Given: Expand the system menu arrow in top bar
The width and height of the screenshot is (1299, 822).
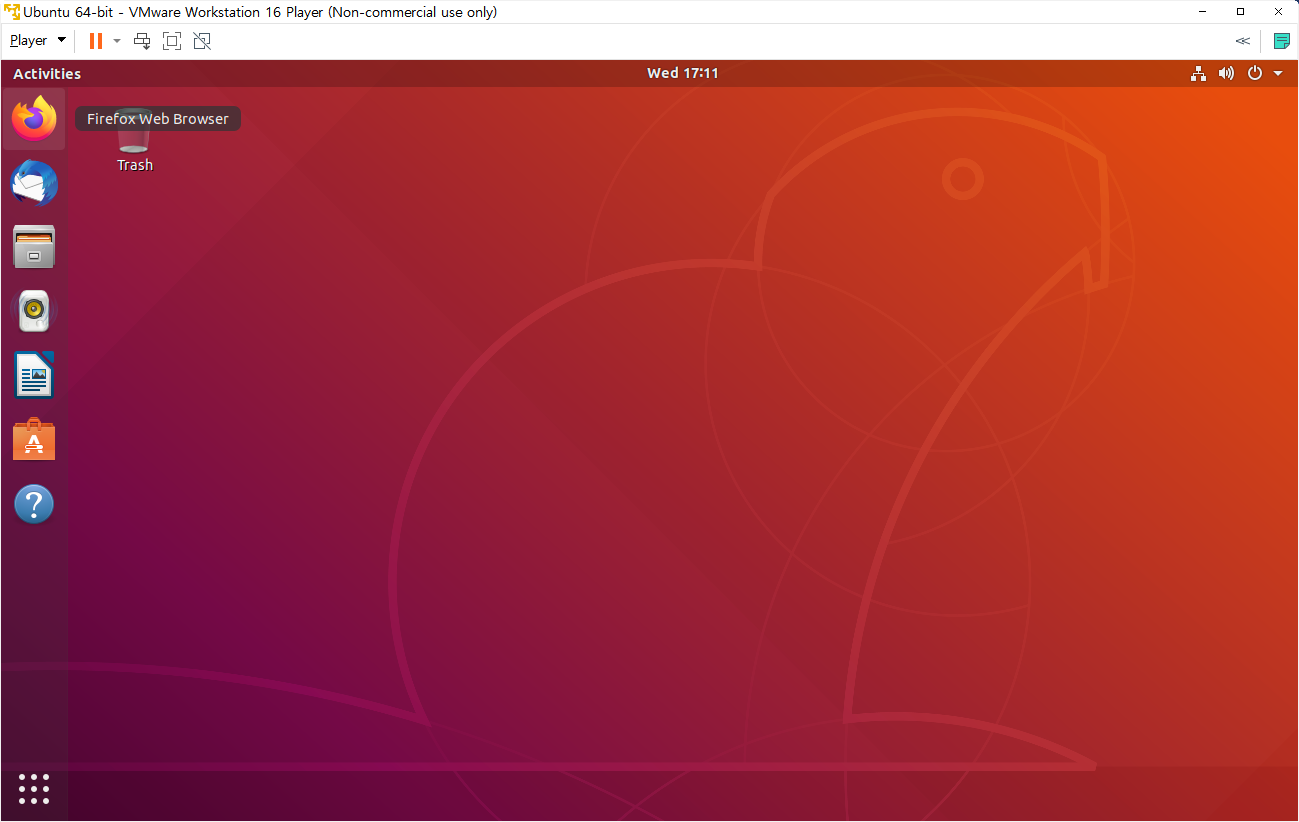Looking at the screenshot, I should (x=1278, y=73).
